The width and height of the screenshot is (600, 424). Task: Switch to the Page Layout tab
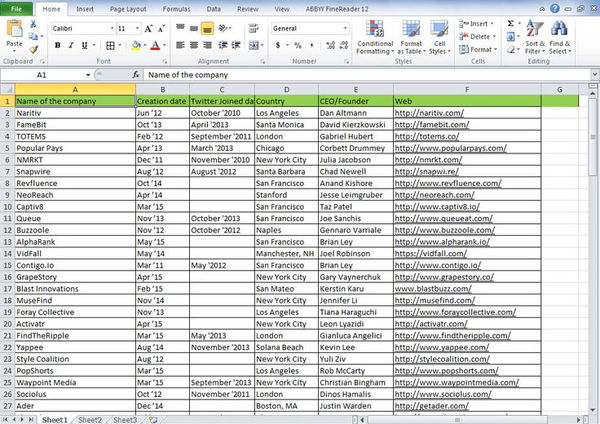pyautogui.click(x=128, y=9)
